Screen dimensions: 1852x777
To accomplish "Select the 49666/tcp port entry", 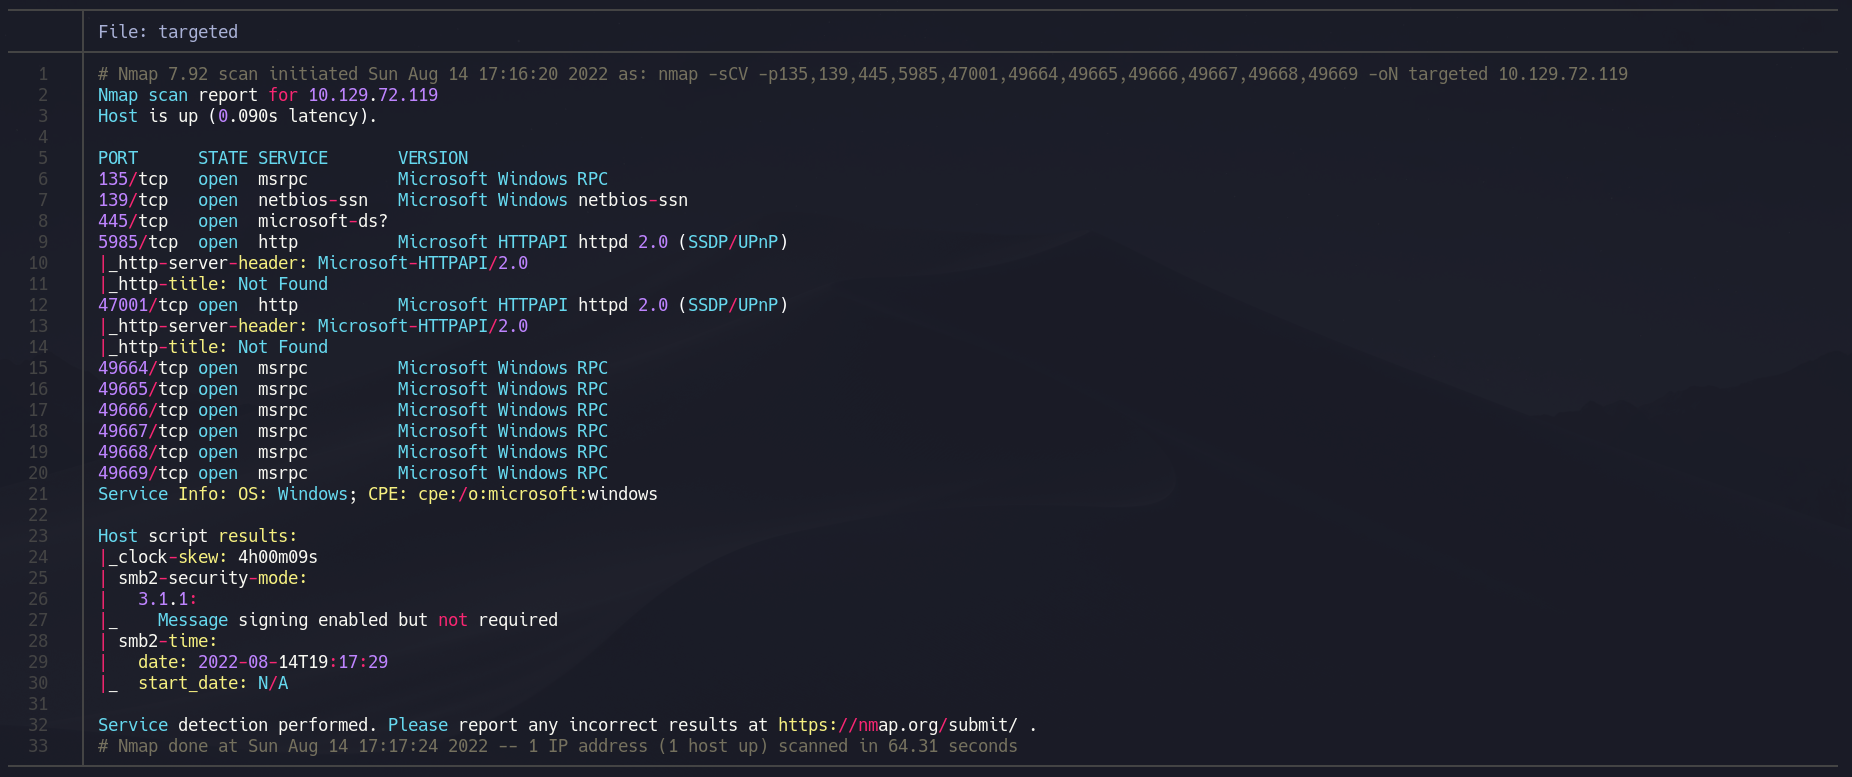I will 143,410.
